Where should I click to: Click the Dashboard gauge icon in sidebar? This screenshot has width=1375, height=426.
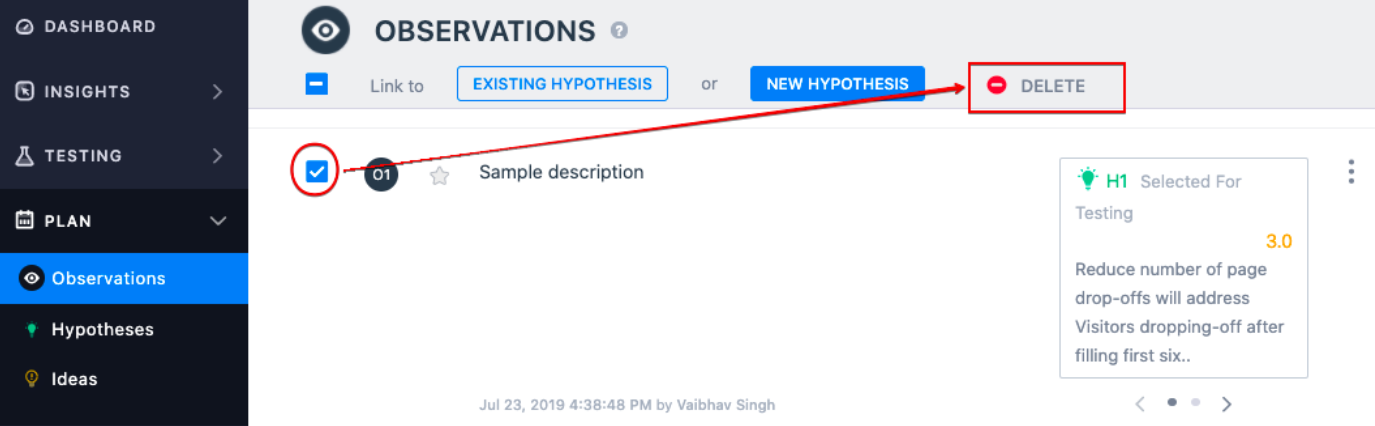25,27
